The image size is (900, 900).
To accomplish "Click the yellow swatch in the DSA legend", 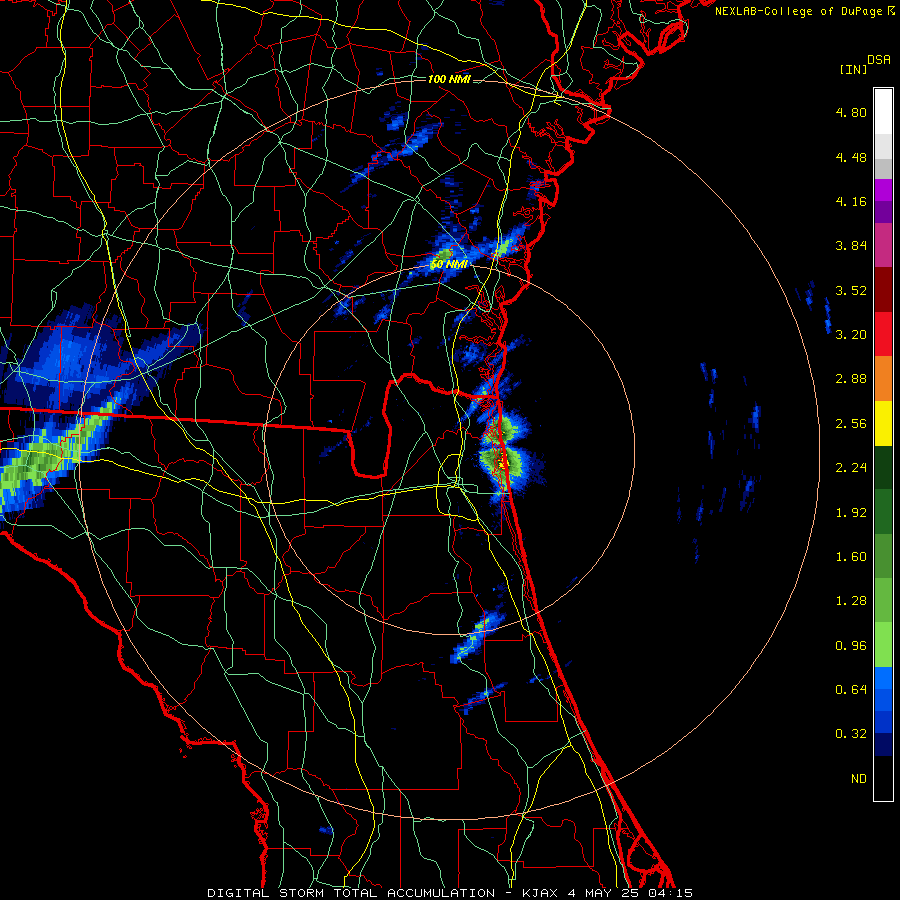I will tap(883, 424).
